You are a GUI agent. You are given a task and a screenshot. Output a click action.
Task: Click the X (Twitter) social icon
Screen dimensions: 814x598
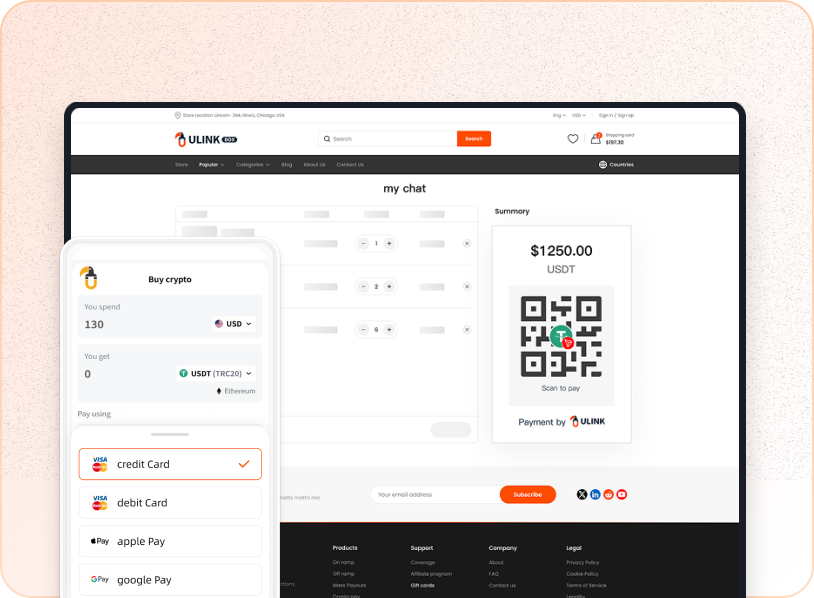(583, 494)
